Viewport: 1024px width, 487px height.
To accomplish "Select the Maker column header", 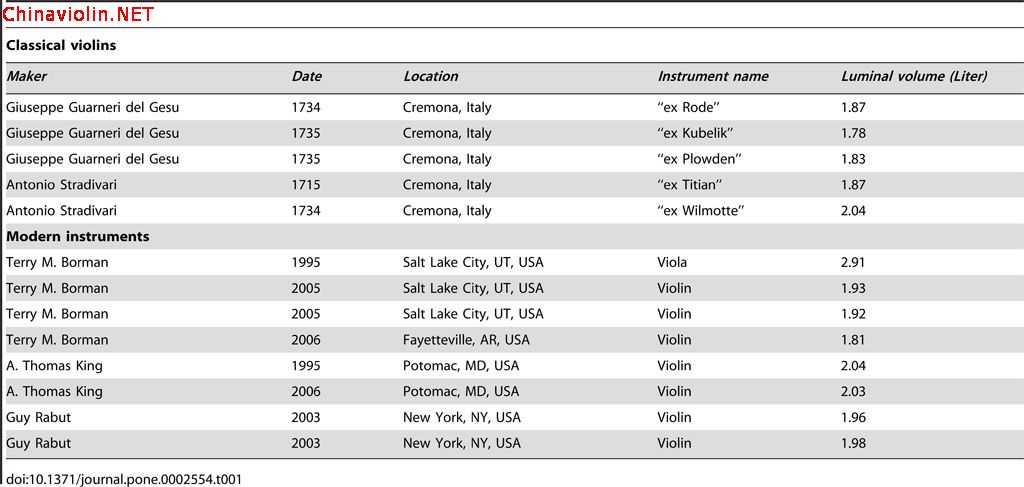I will point(27,76).
